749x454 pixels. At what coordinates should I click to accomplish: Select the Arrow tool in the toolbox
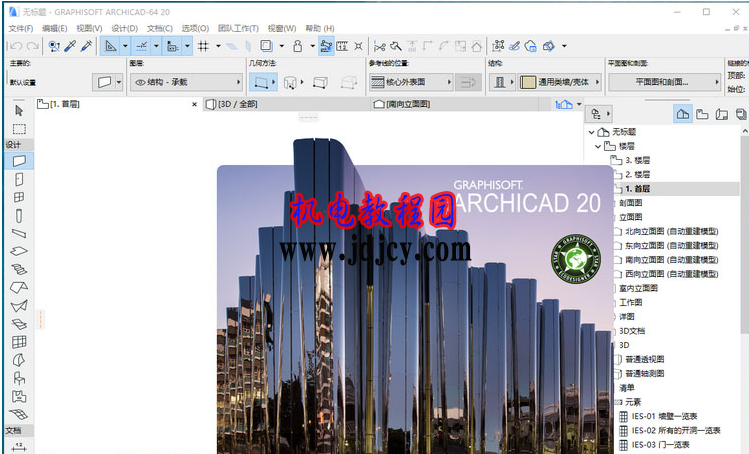tap(19, 111)
